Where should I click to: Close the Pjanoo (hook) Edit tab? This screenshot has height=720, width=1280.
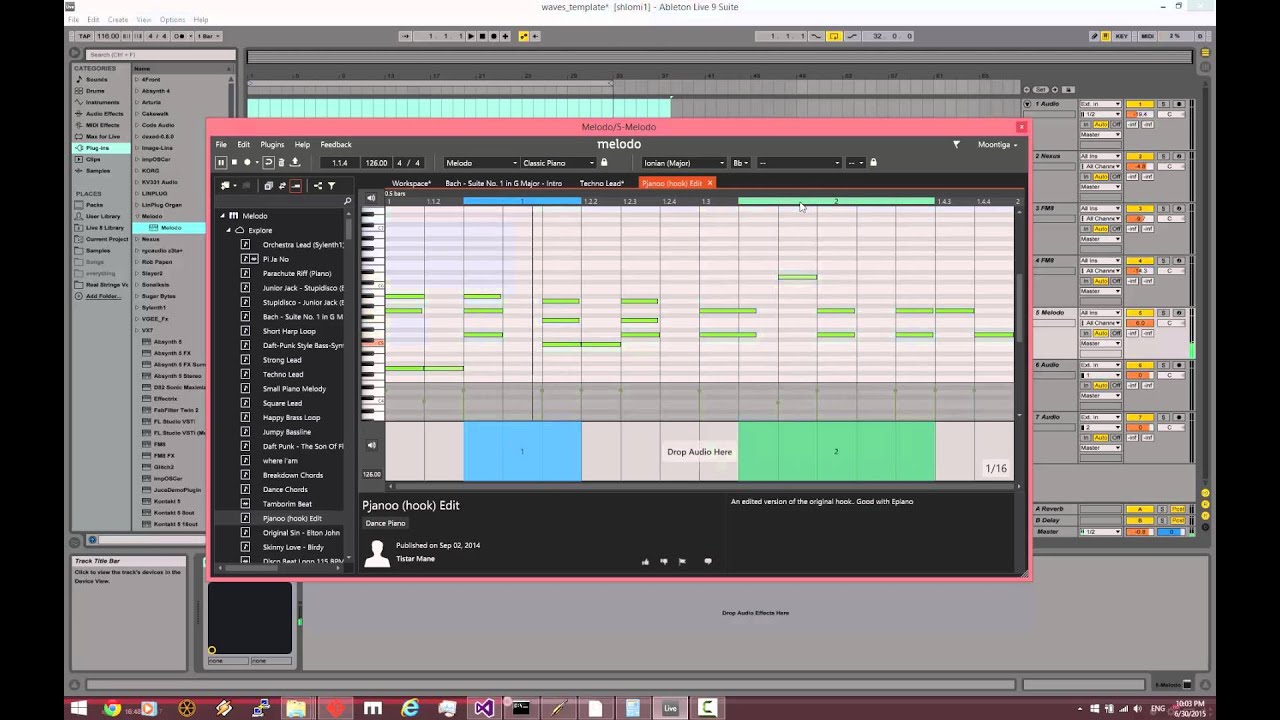[x=710, y=183]
